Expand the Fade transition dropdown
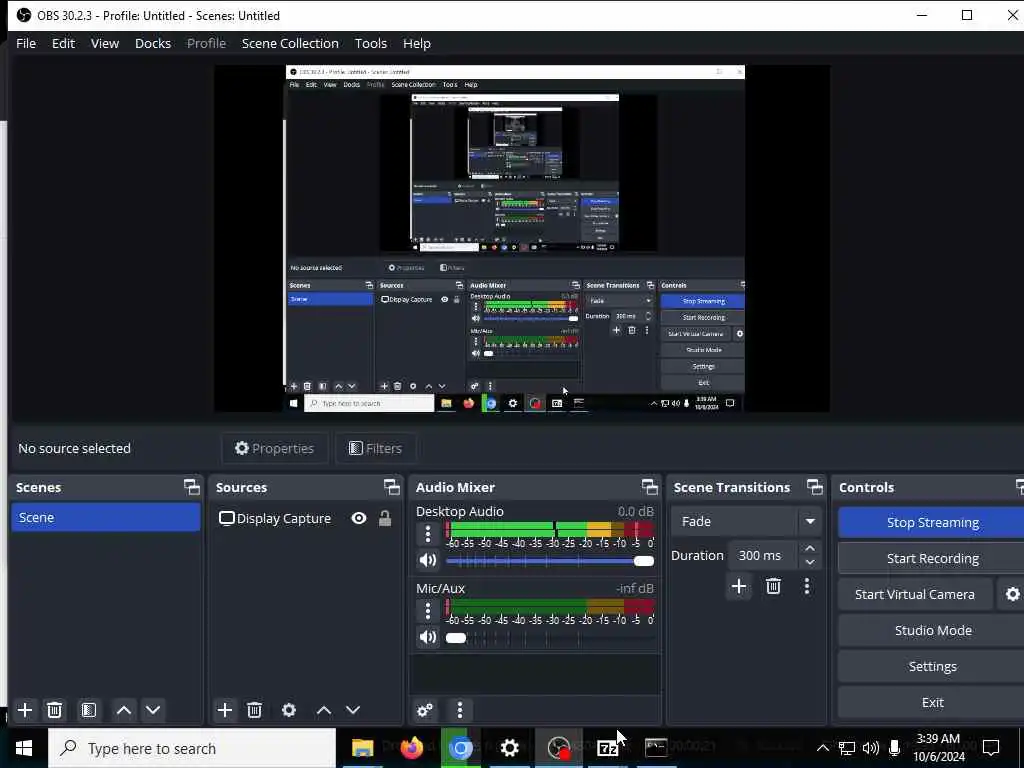1024x768 pixels. coord(810,521)
